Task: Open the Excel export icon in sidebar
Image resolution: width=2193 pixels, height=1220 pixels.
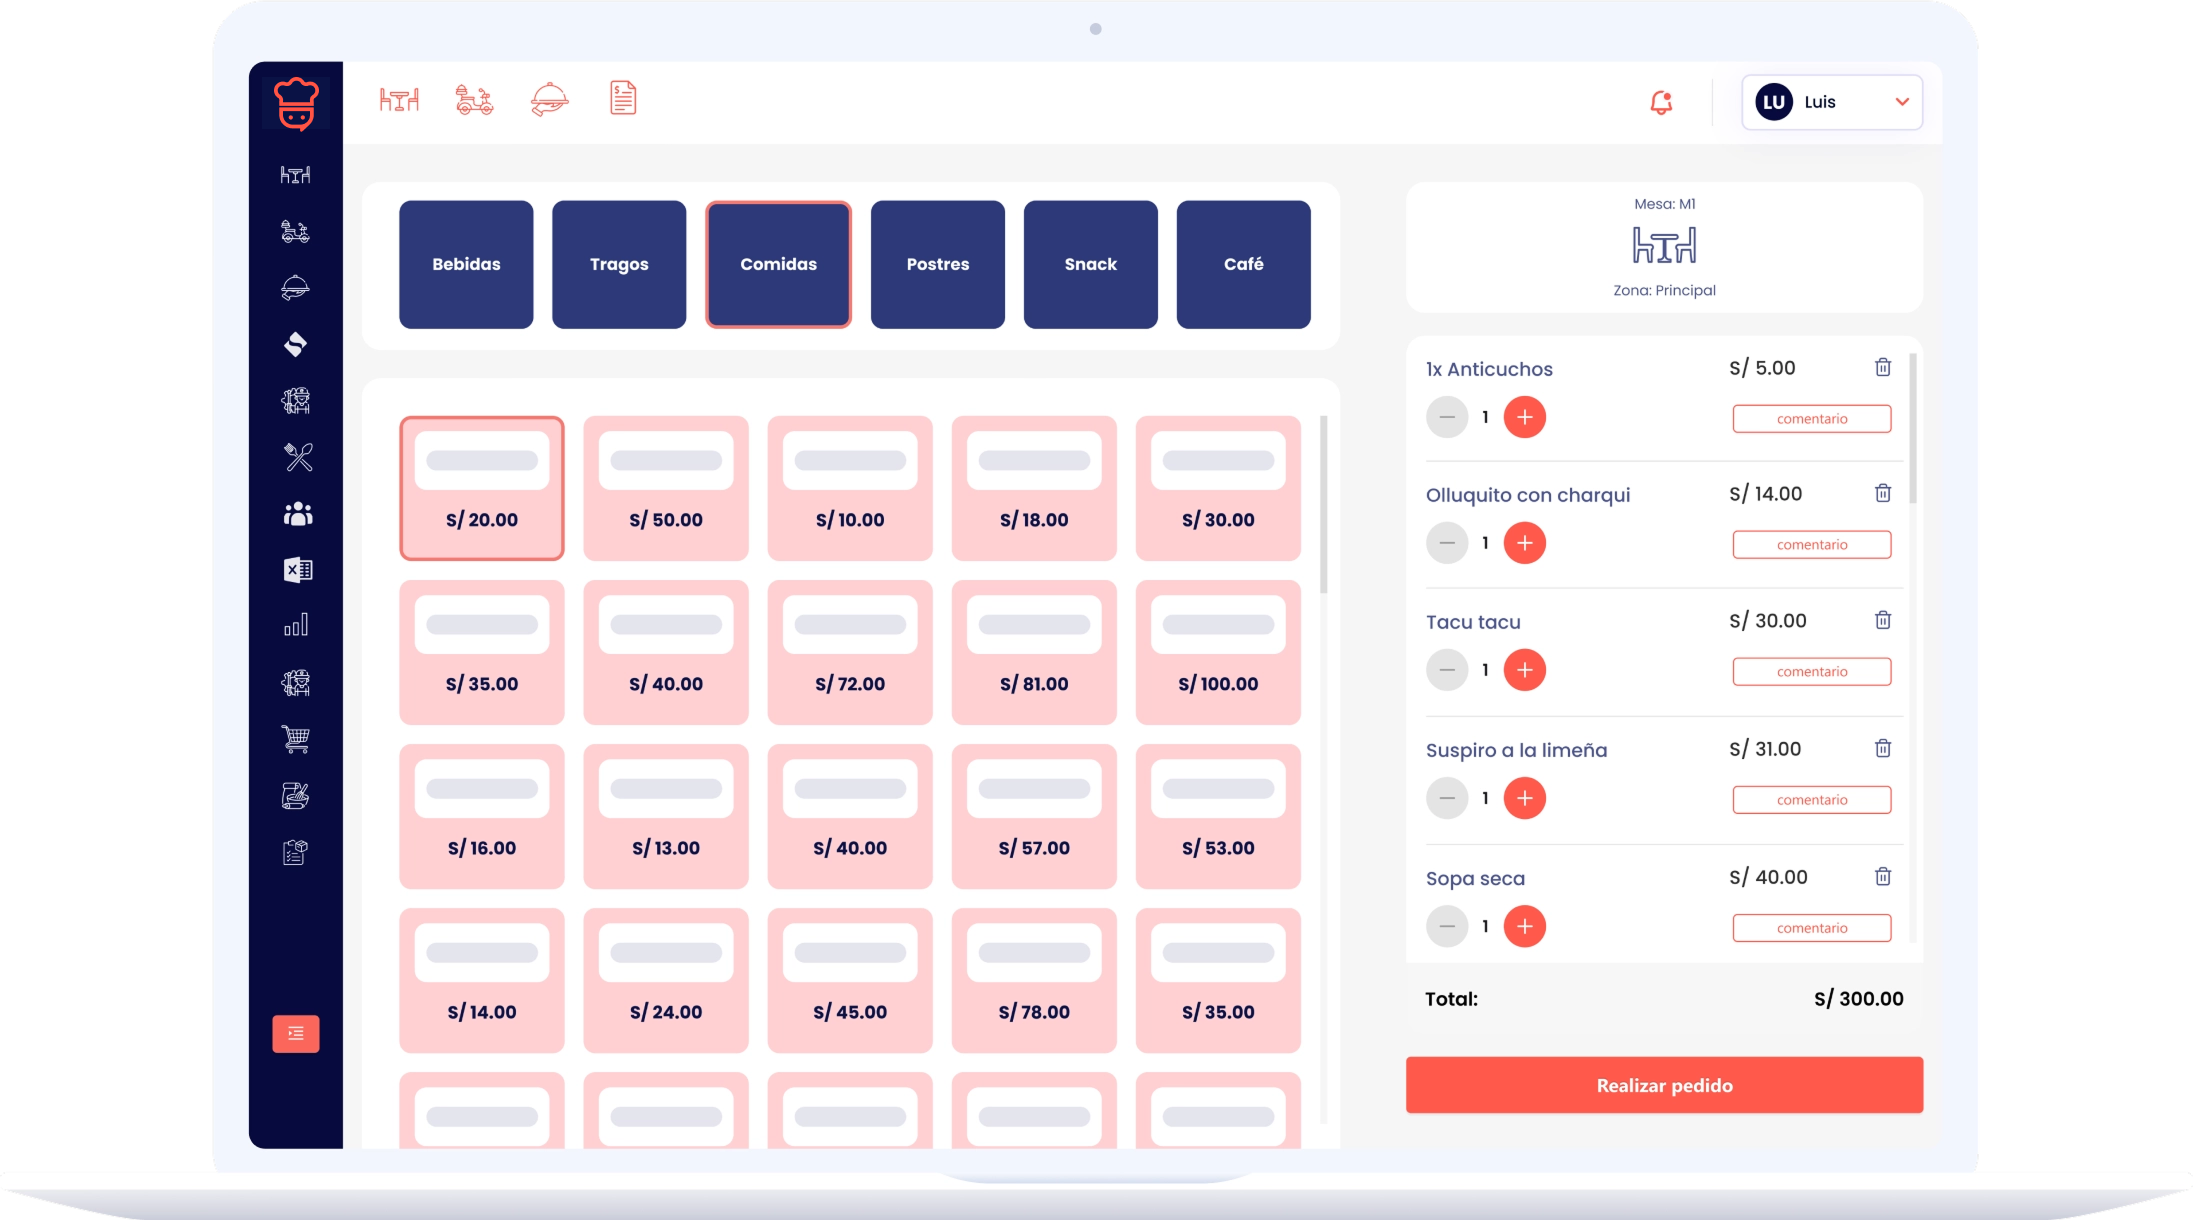Action: pos(297,570)
